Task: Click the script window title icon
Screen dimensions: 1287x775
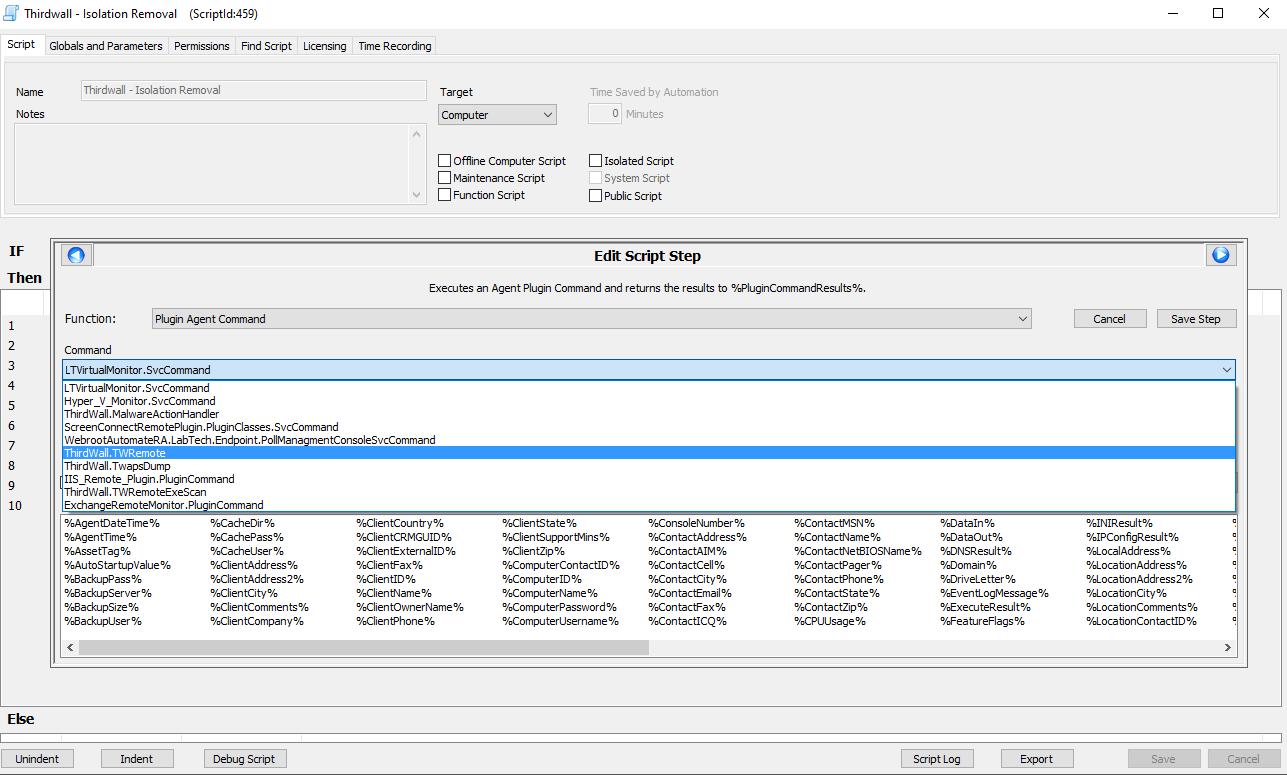Action: (12, 14)
